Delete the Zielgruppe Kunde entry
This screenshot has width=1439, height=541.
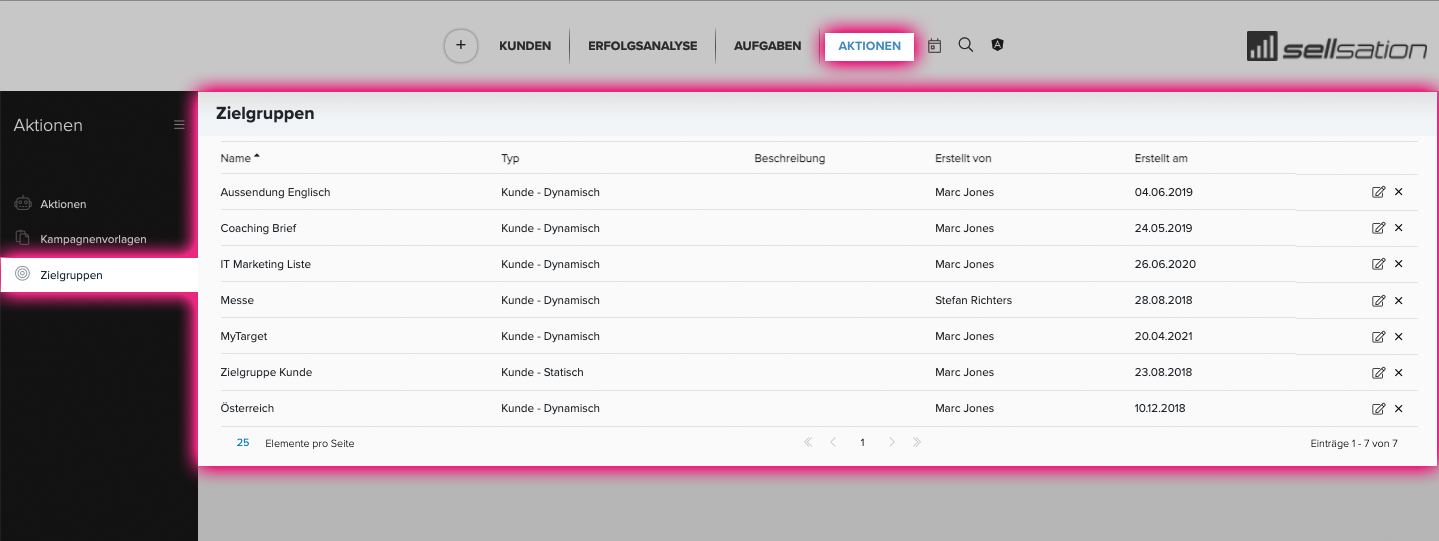pos(1399,372)
